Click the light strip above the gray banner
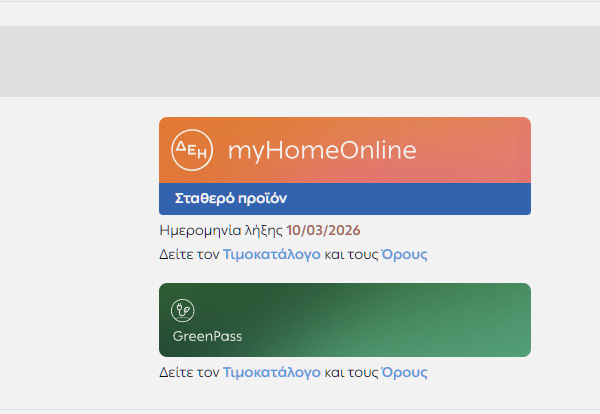Image resolution: width=600 pixels, height=414 pixels. click(300, 14)
